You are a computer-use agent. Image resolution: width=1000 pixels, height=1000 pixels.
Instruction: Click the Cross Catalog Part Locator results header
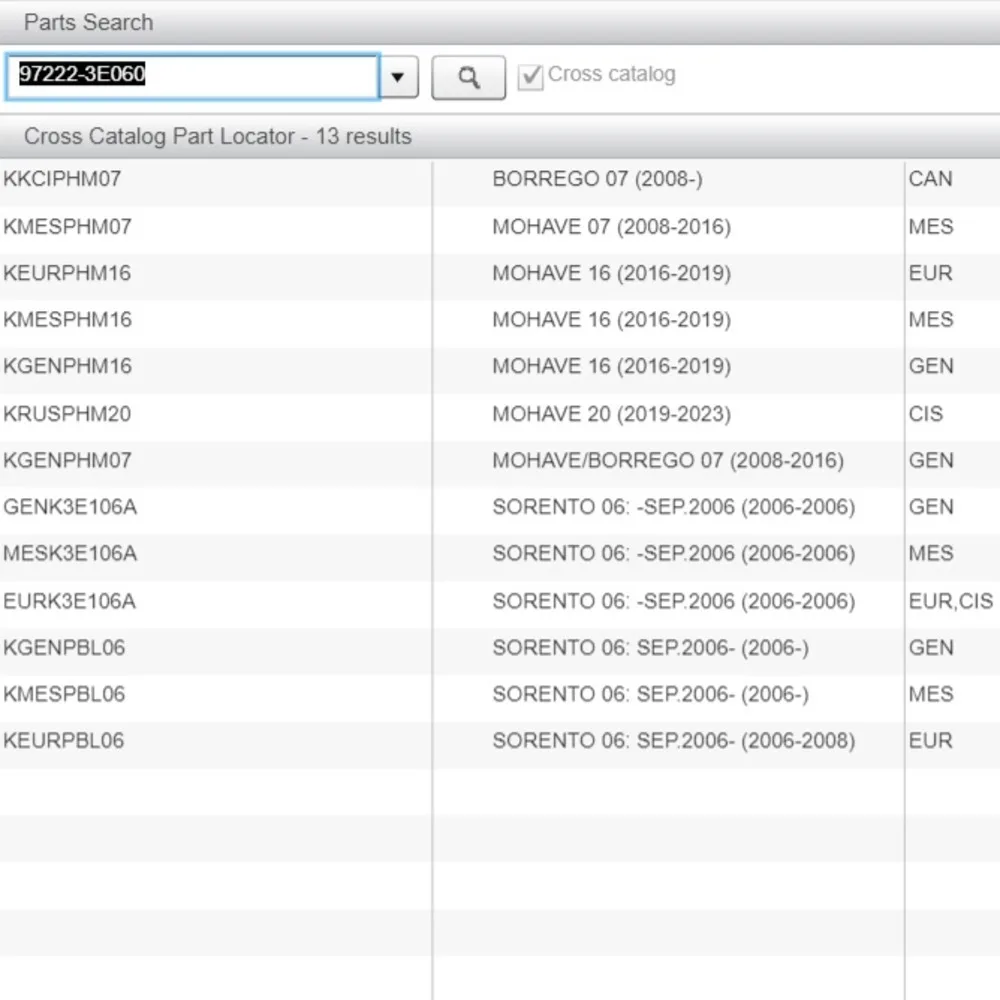coord(500,136)
